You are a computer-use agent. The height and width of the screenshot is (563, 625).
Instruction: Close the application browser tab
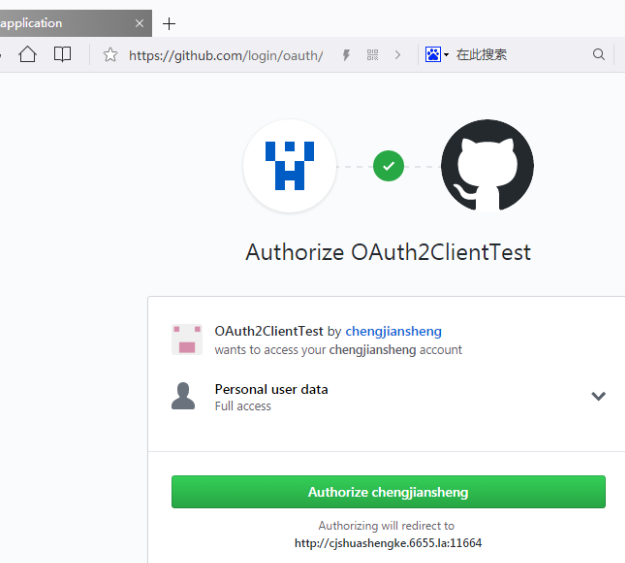click(139, 24)
